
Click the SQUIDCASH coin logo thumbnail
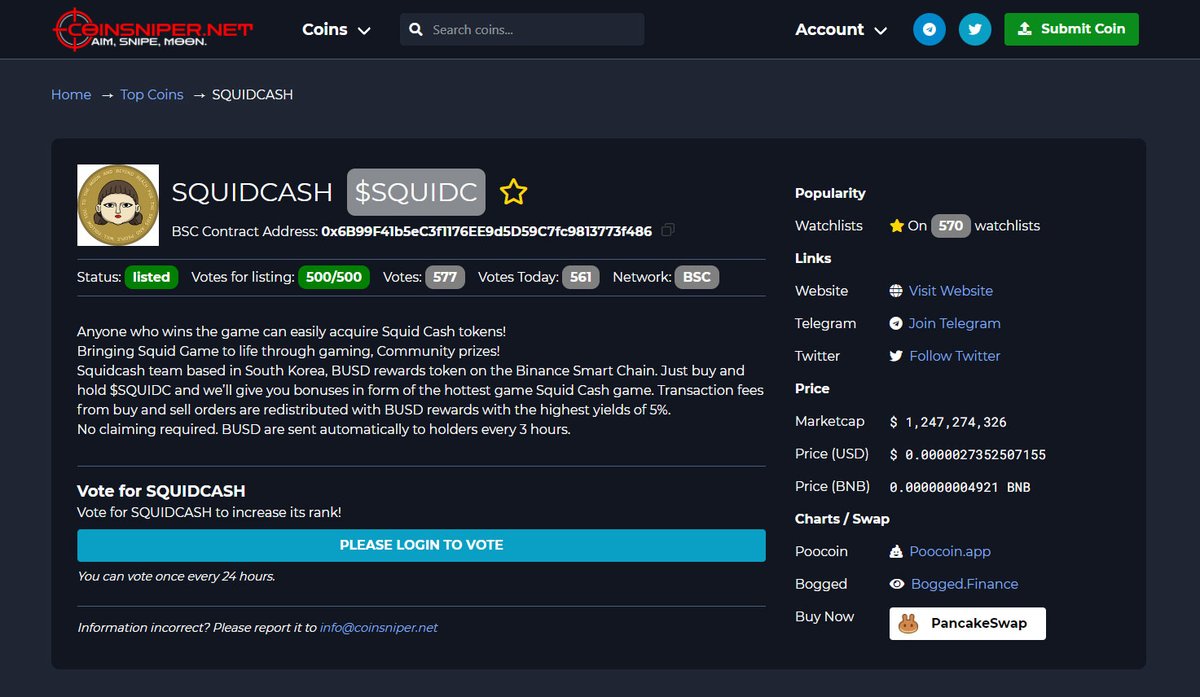118,205
